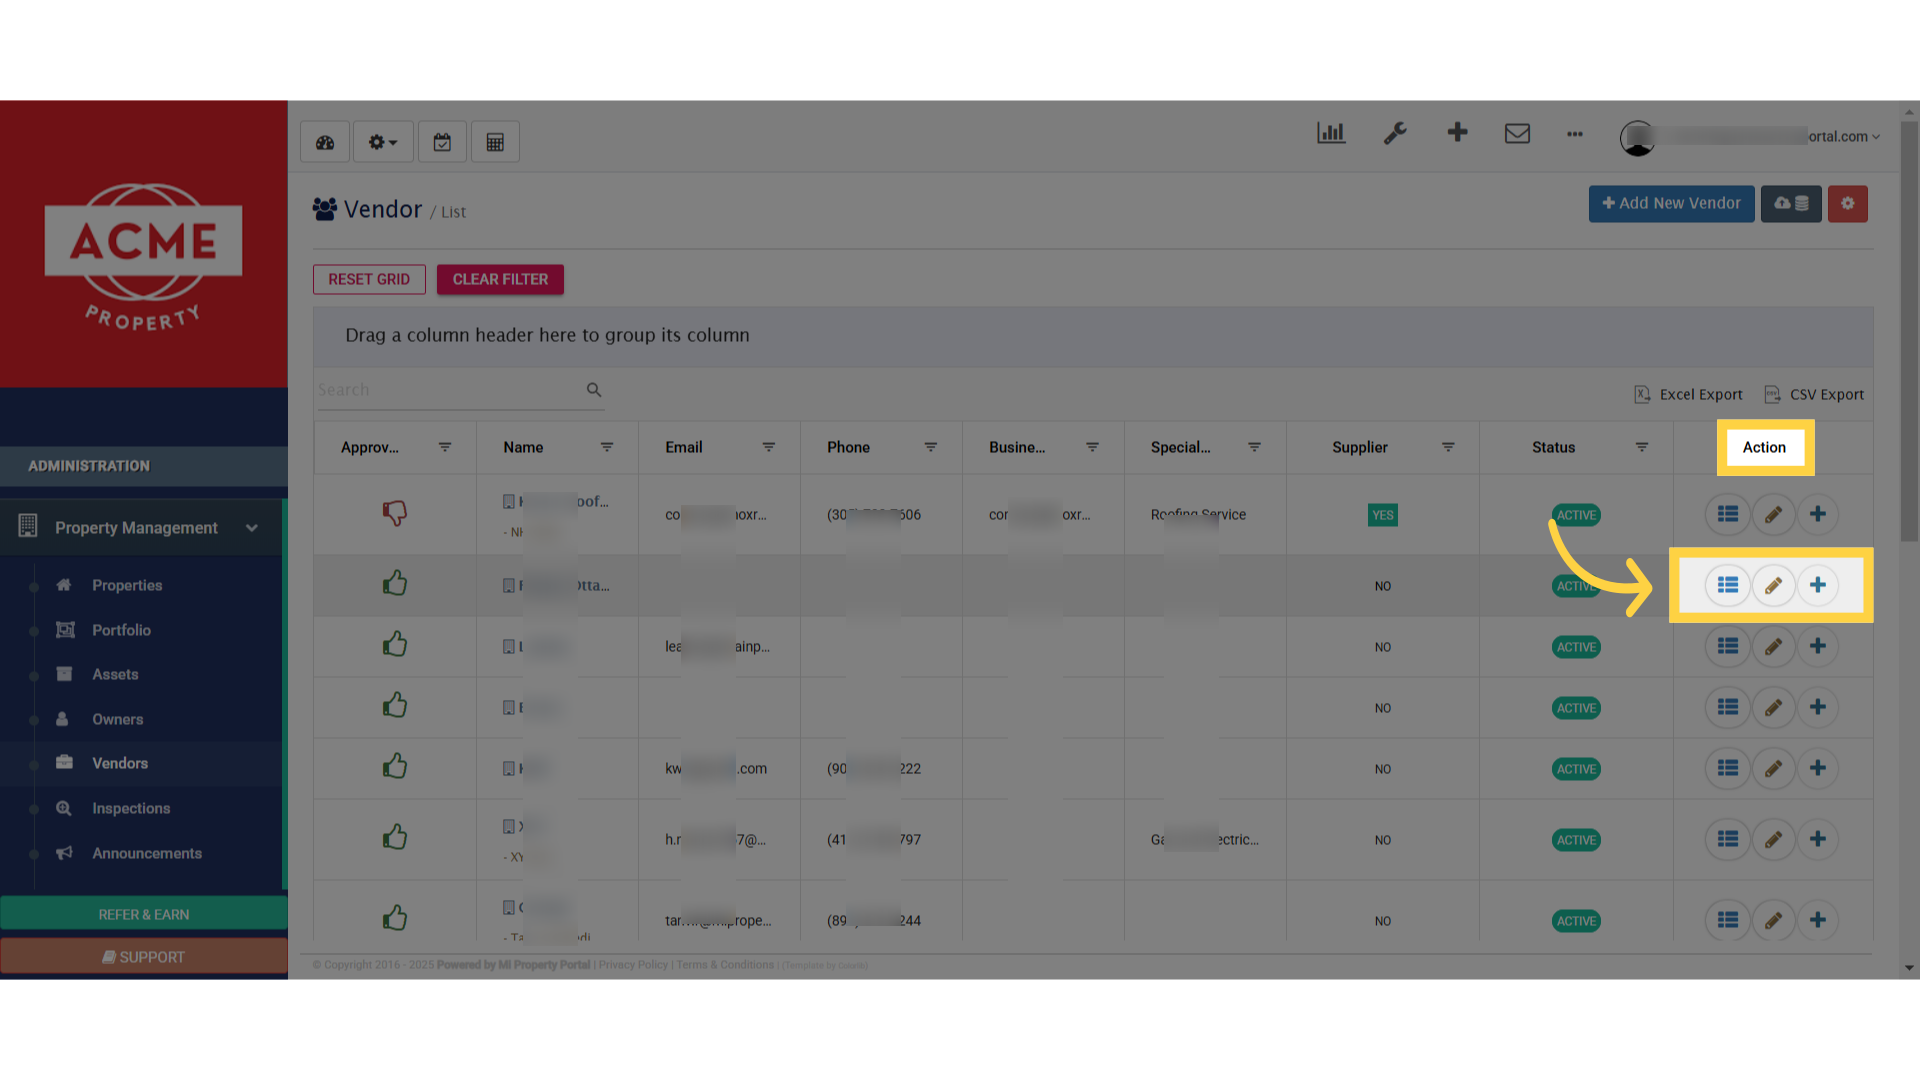This screenshot has height=1080, width=1920.
Task: Click the vendor Search input field
Action: 450,390
